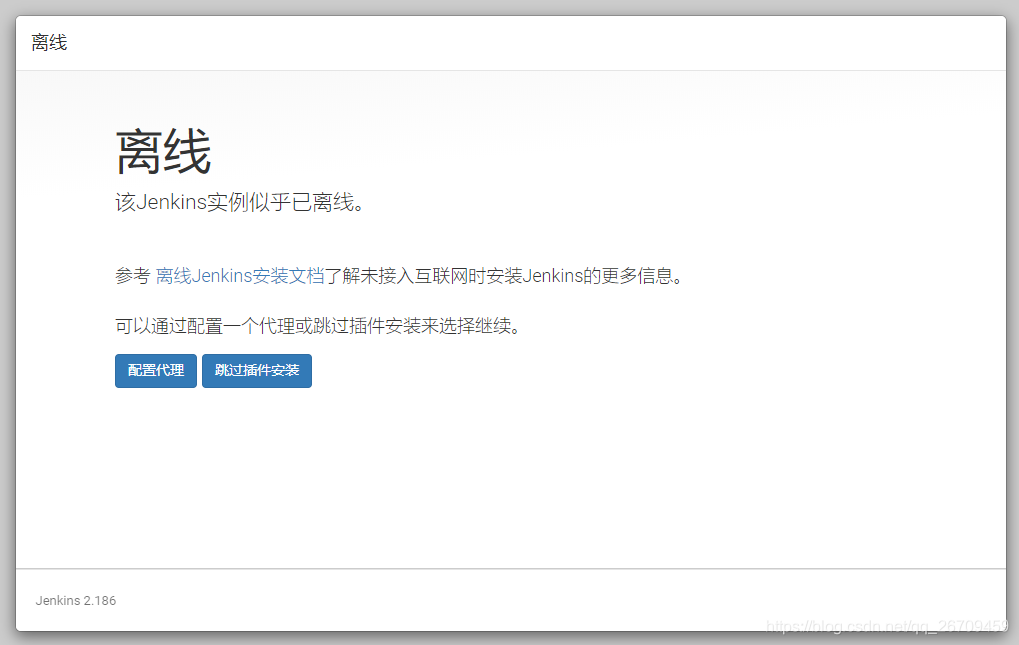Open the 离线Jenkins安装文档 link
1019x645 pixels.
[x=240, y=276]
